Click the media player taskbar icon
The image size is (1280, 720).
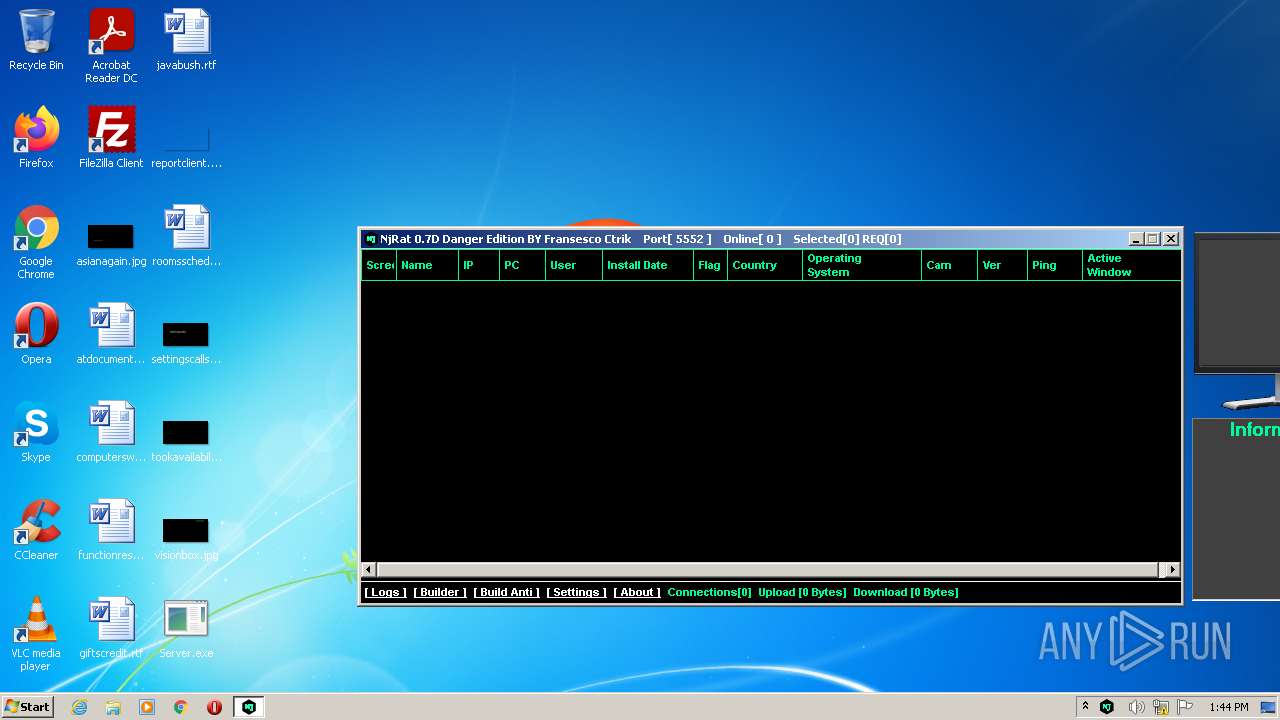147,707
